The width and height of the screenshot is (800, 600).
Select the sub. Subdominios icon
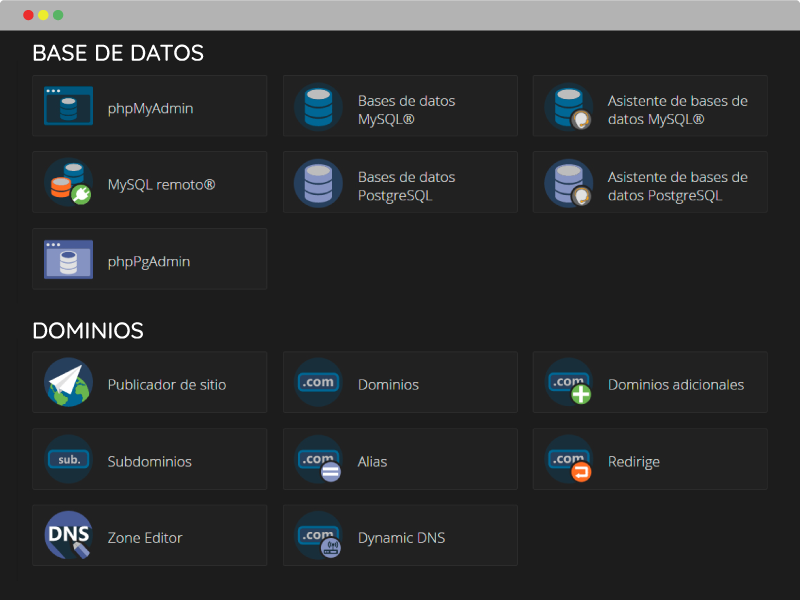click(x=68, y=459)
